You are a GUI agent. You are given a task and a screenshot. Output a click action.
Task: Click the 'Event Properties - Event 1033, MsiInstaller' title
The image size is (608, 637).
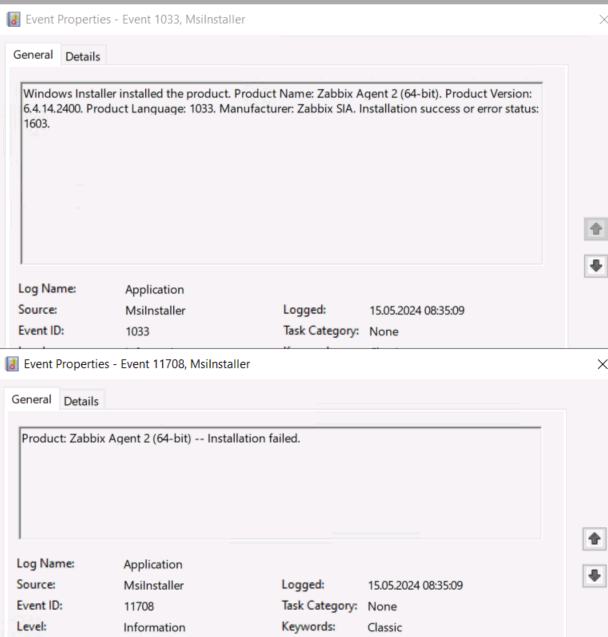pyautogui.click(x=135, y=20)
